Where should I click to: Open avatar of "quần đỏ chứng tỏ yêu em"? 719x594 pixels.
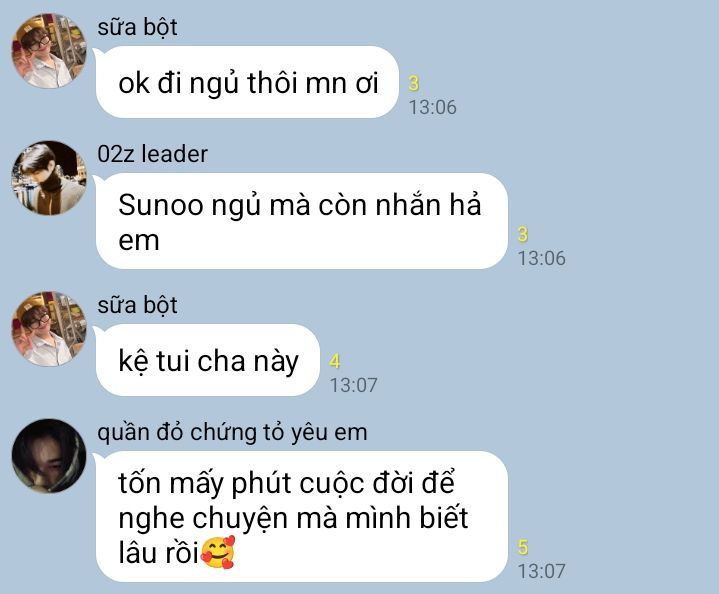pos(49,455)
